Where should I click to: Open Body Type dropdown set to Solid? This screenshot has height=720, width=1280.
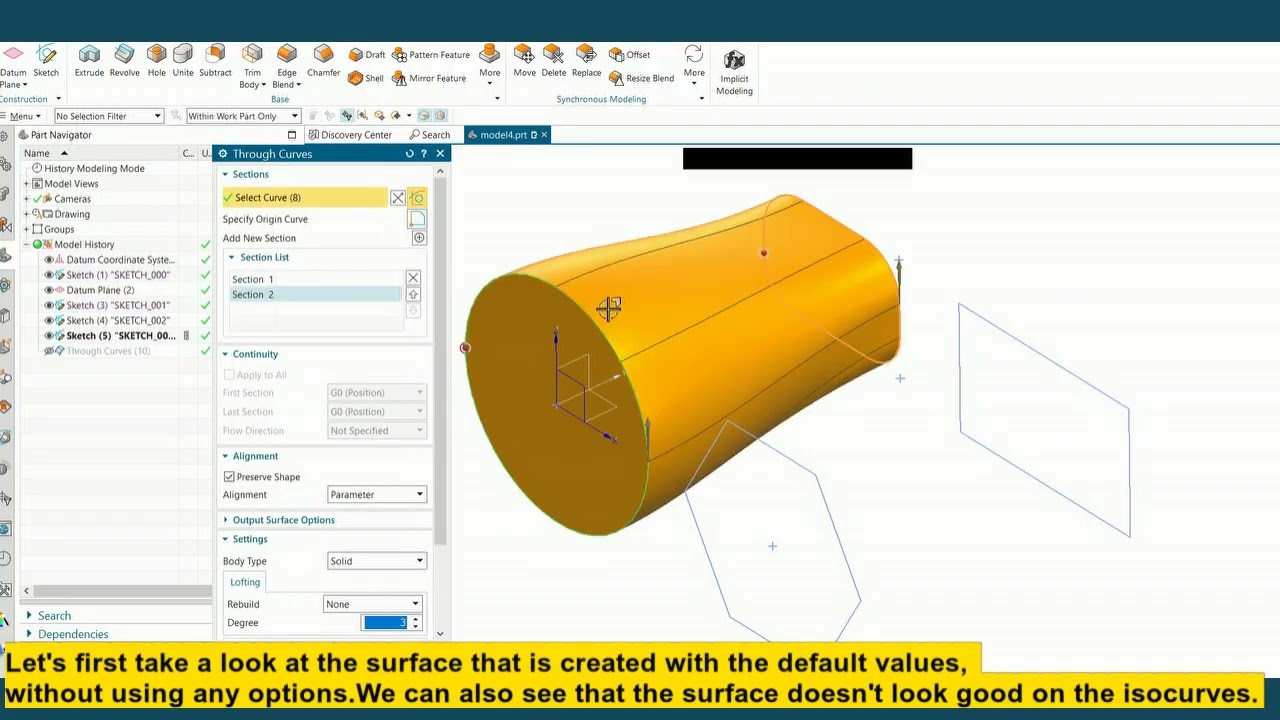pos(377,561)
